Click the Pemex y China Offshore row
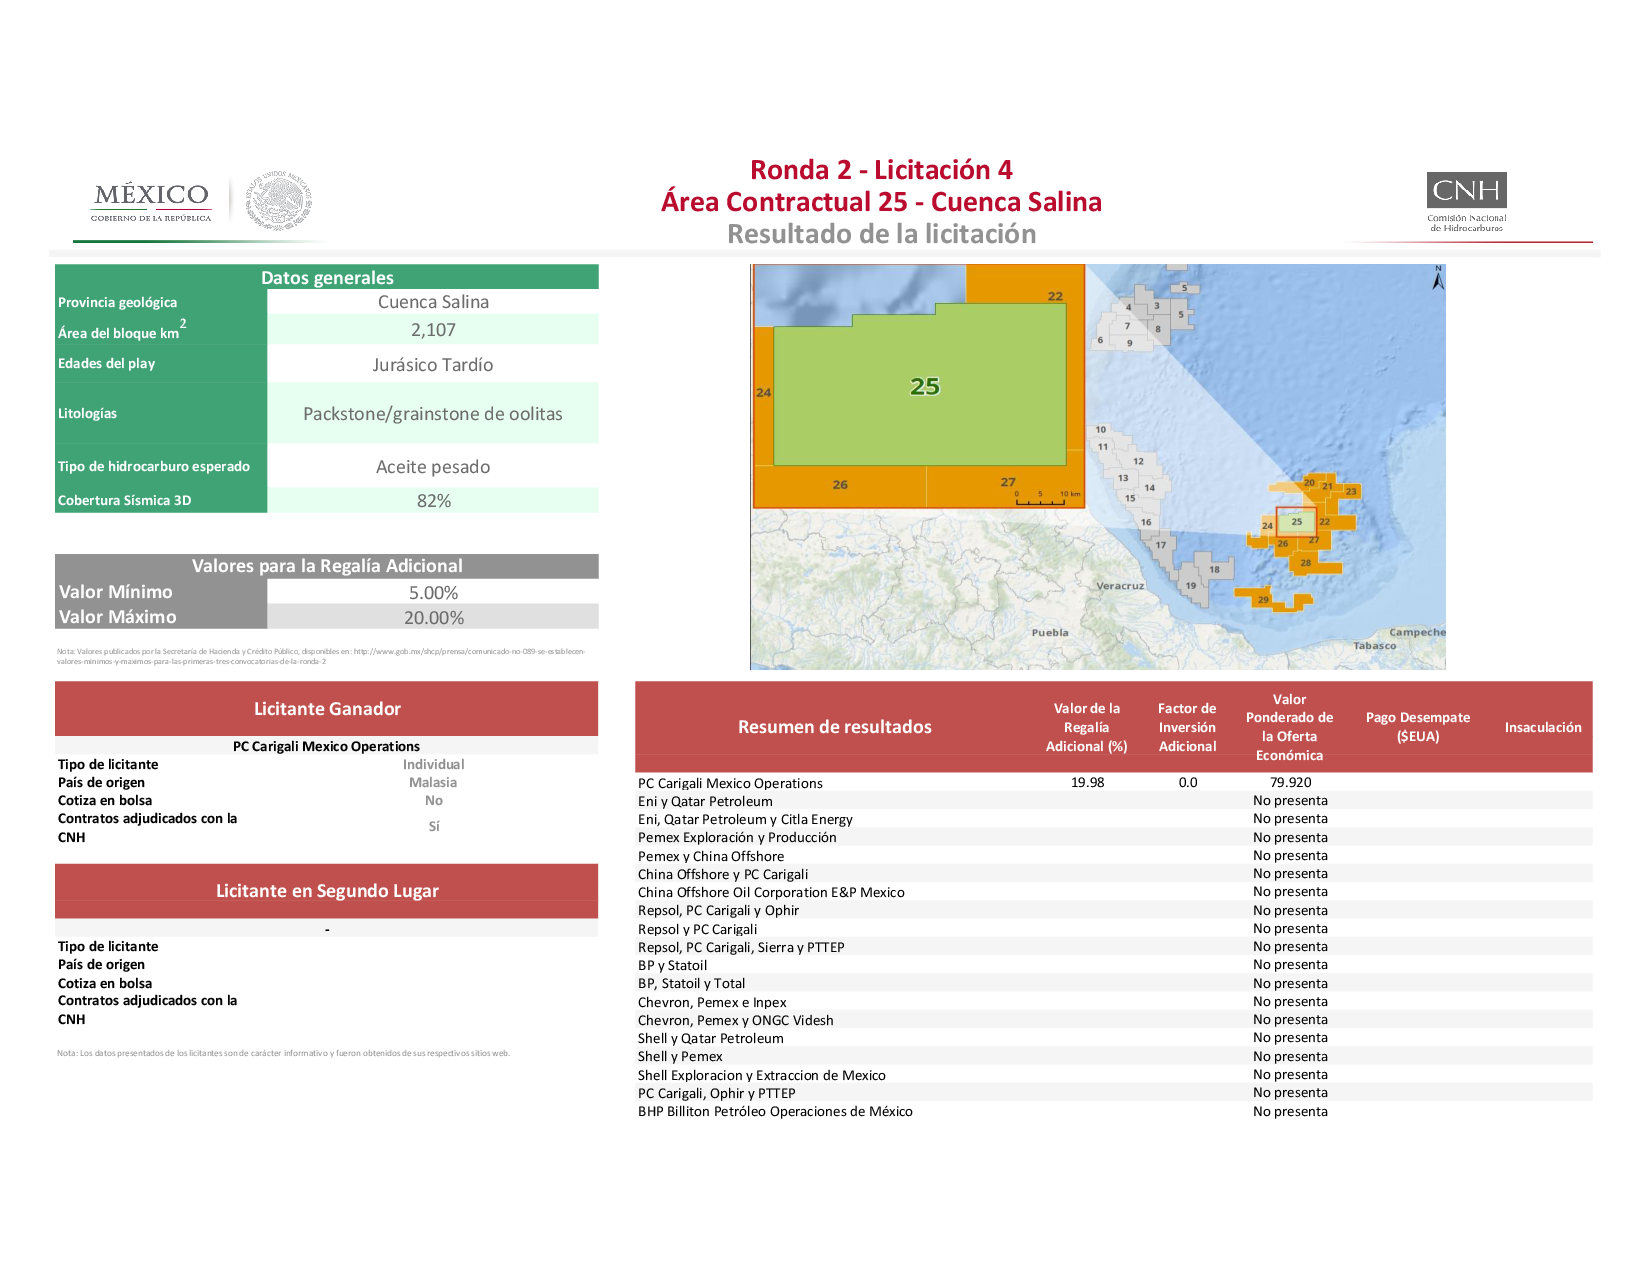 (x=1114, y=856)
